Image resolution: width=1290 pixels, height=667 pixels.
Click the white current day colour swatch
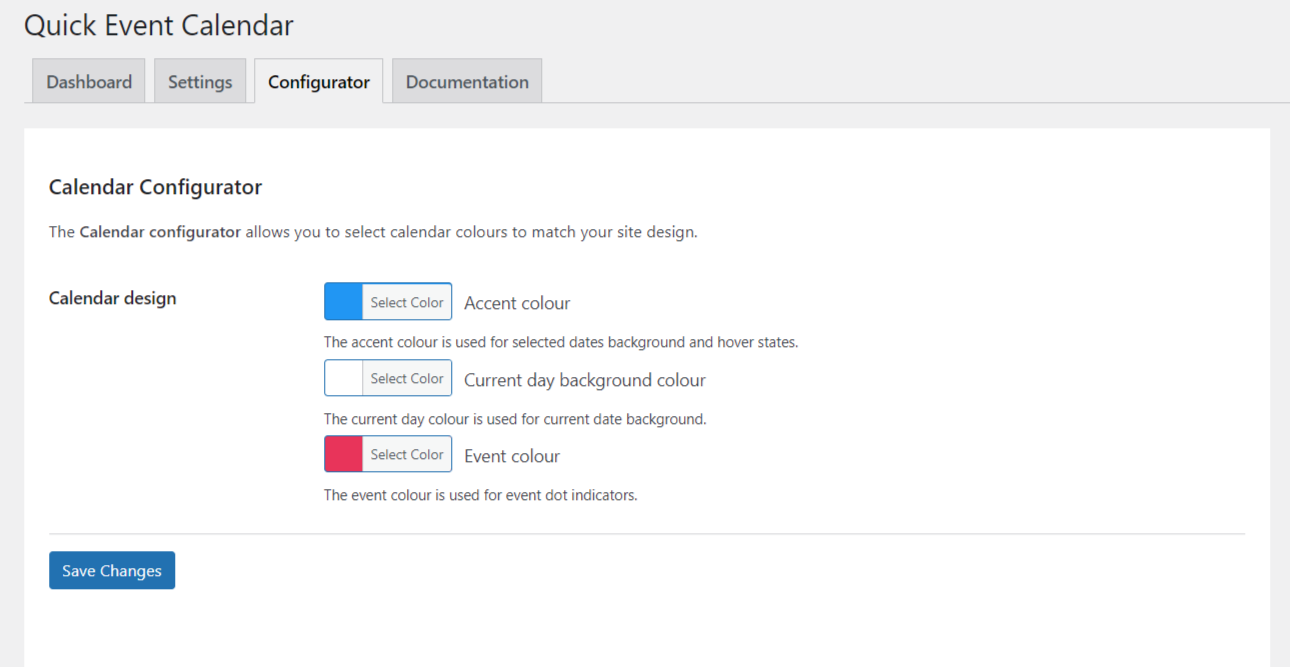(x=343, y=378)
